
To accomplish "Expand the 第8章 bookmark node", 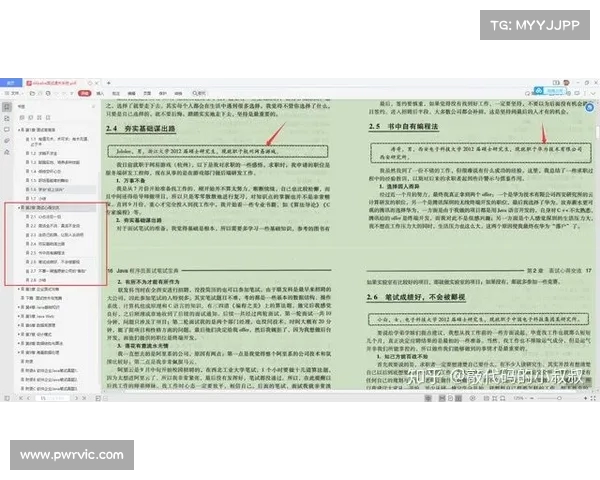I will (x=19, y=343).
